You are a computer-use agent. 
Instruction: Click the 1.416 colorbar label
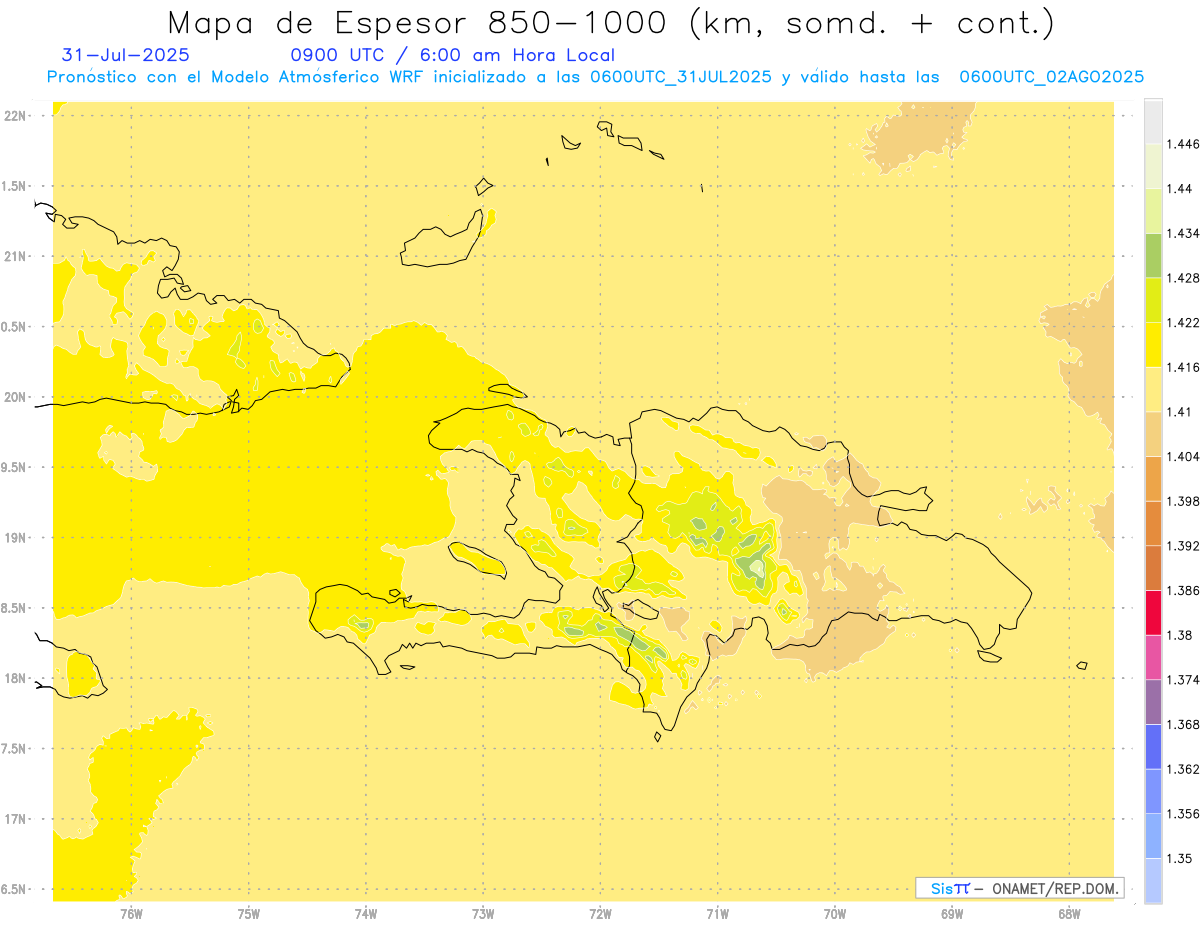(x=1182, y=367)
